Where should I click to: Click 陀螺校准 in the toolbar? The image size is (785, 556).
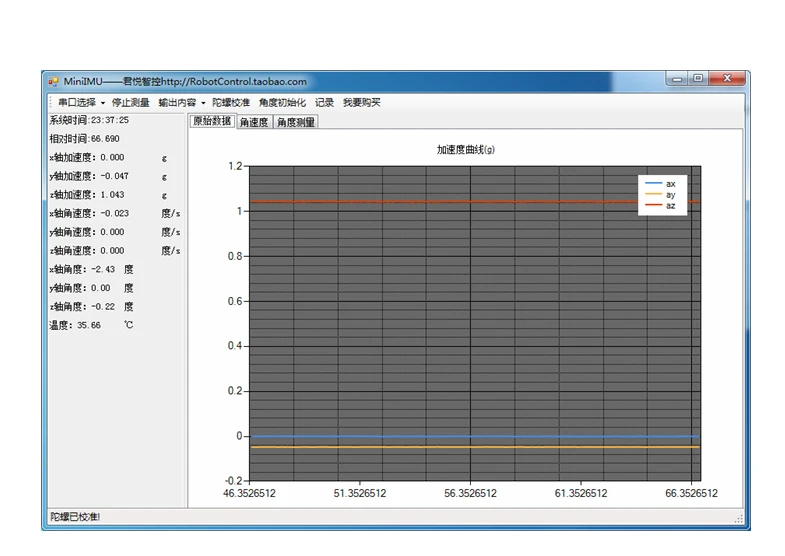click(232, 102)
